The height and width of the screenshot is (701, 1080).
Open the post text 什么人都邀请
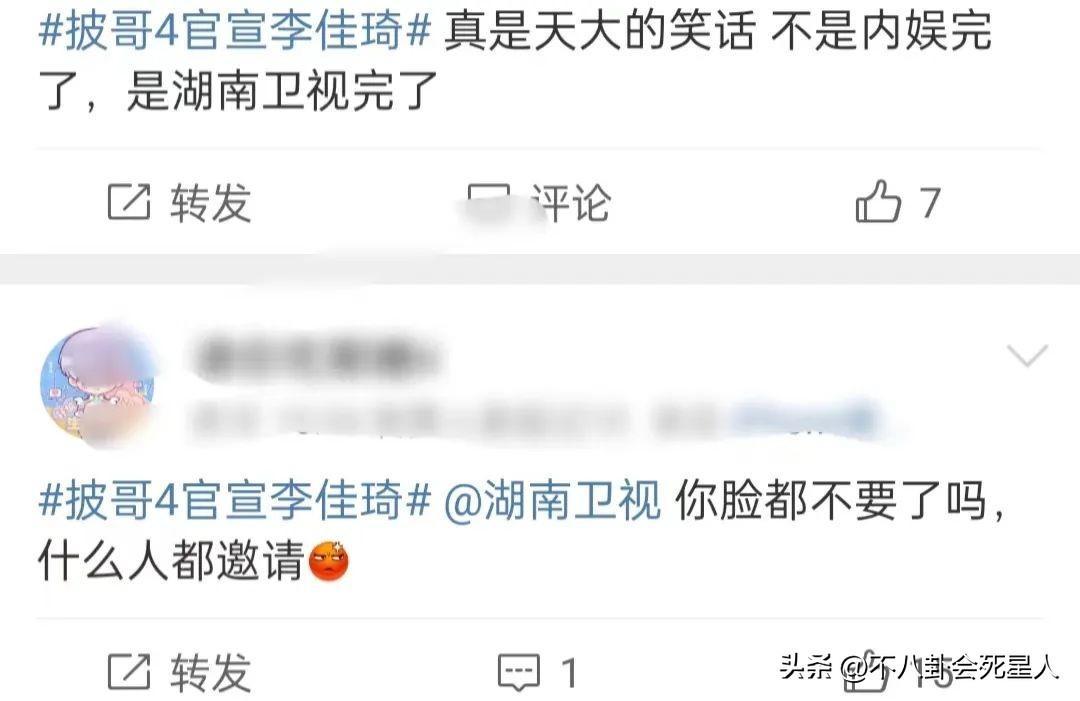[172, 561]
